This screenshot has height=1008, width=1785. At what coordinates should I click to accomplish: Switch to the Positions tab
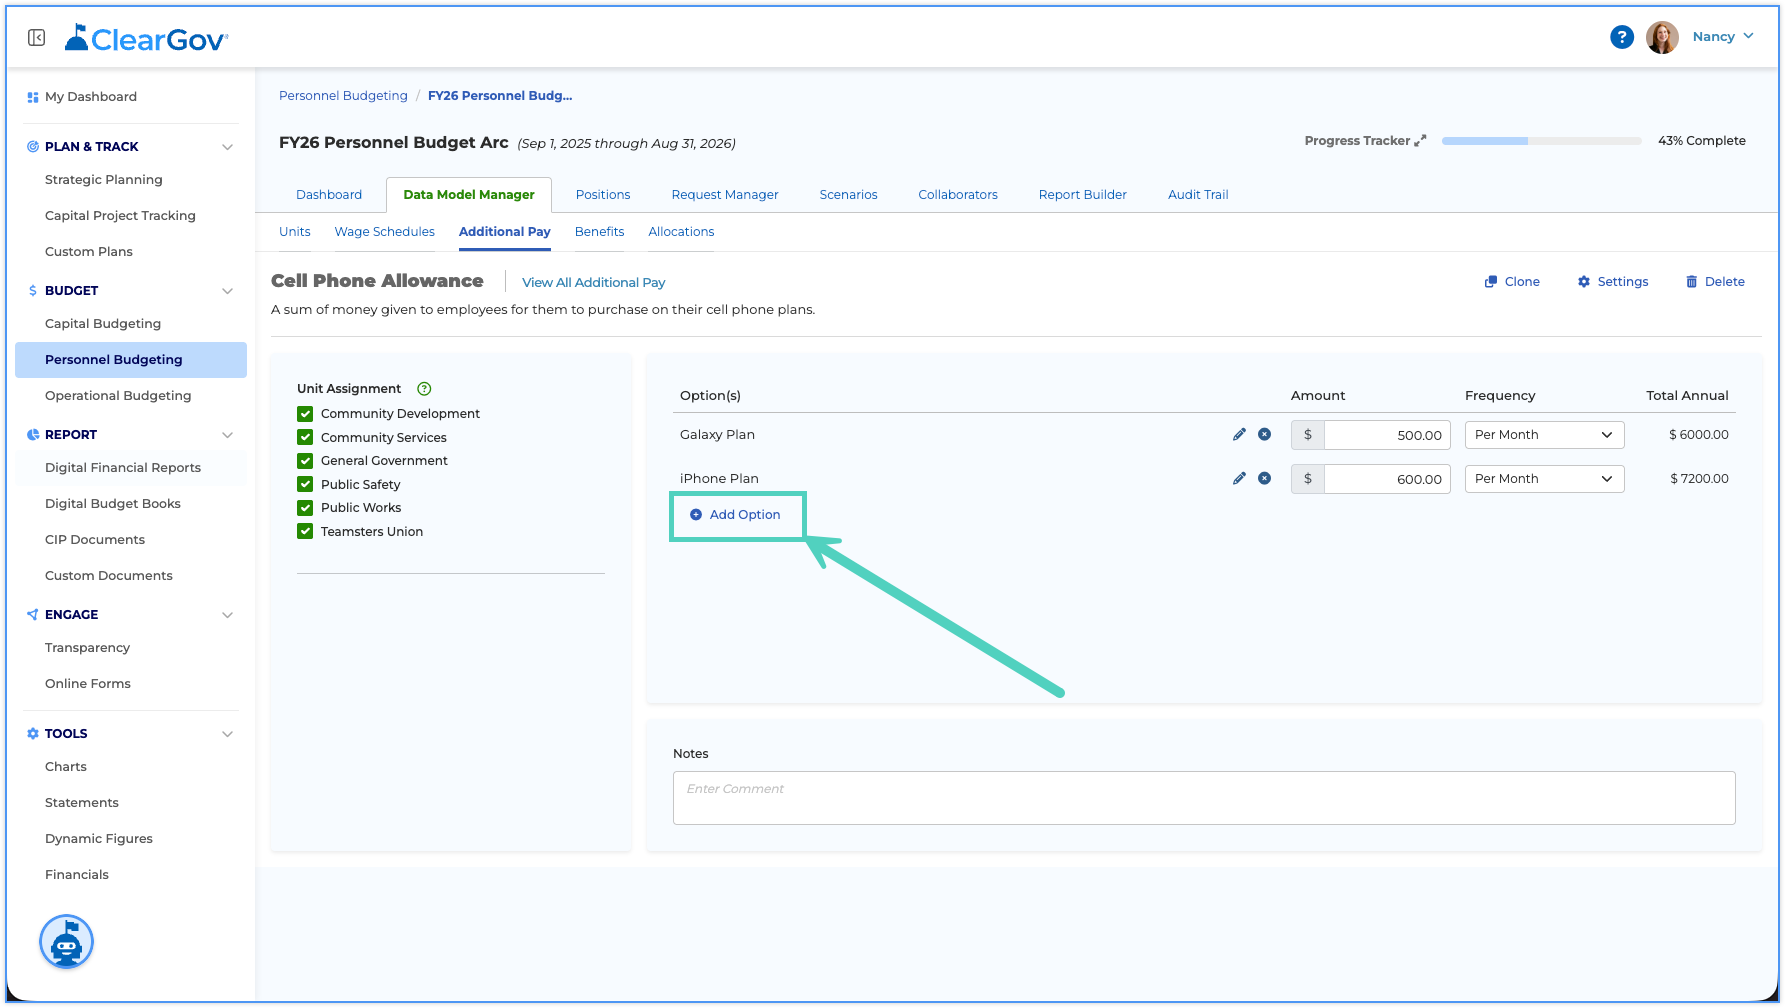pos(603,195)
